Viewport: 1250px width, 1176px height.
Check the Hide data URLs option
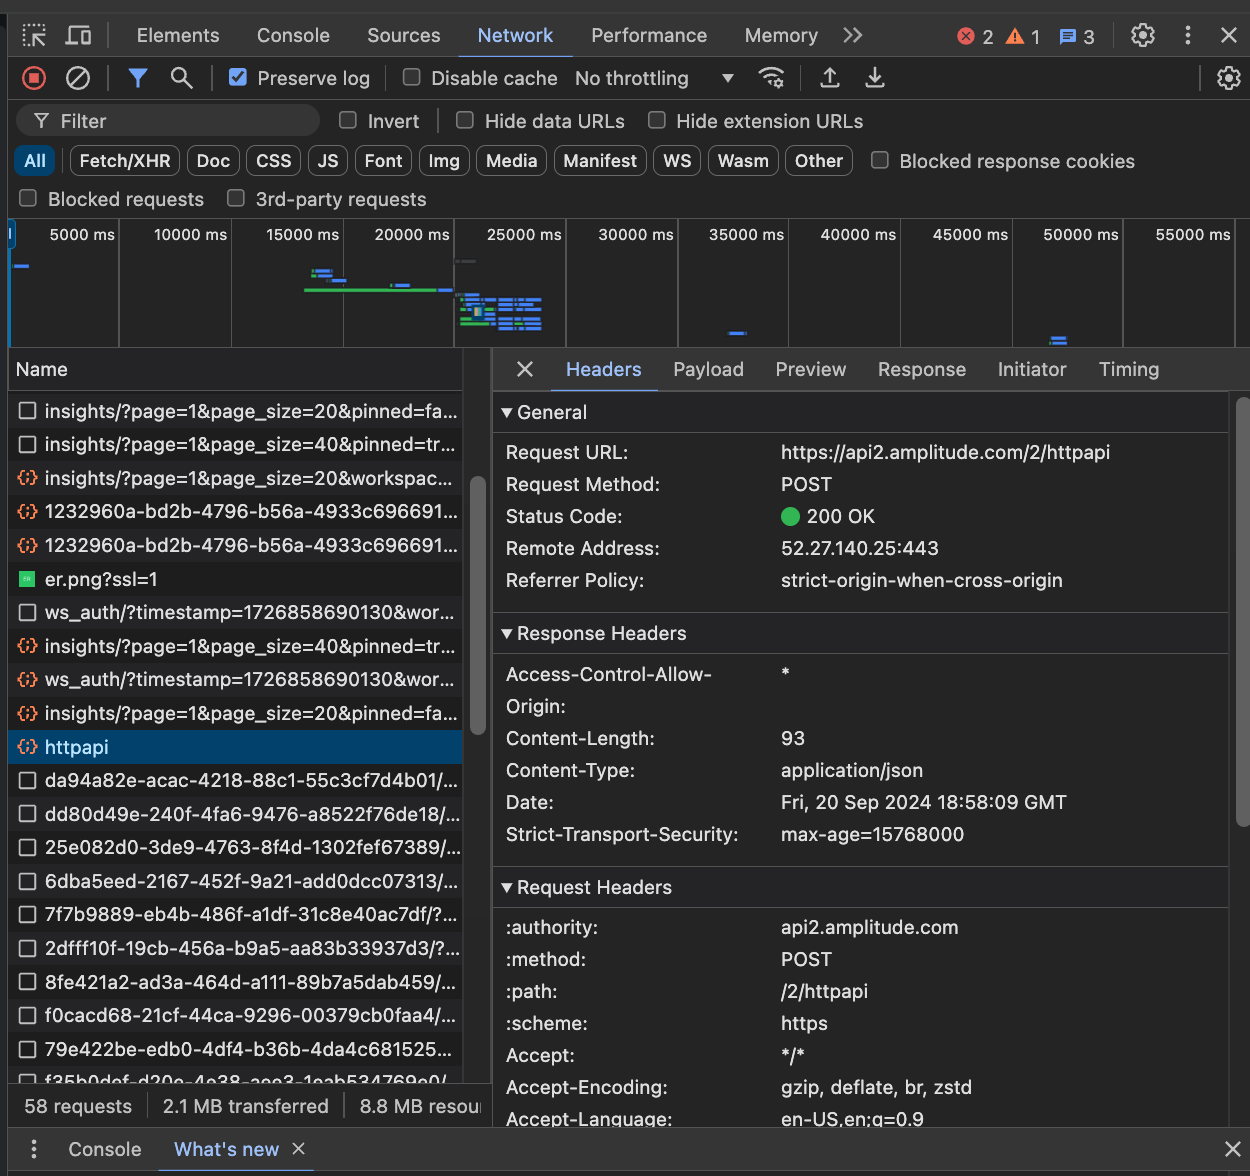click(465, 121)
